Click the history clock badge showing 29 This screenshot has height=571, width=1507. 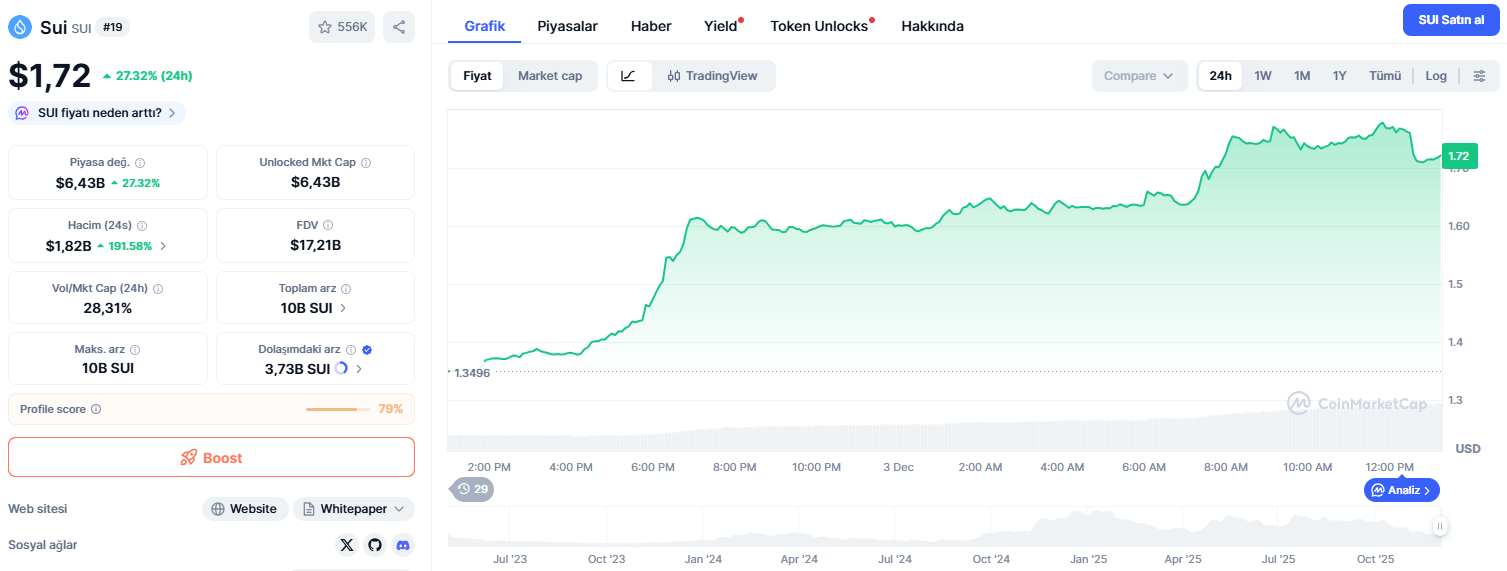coord(473,489)
